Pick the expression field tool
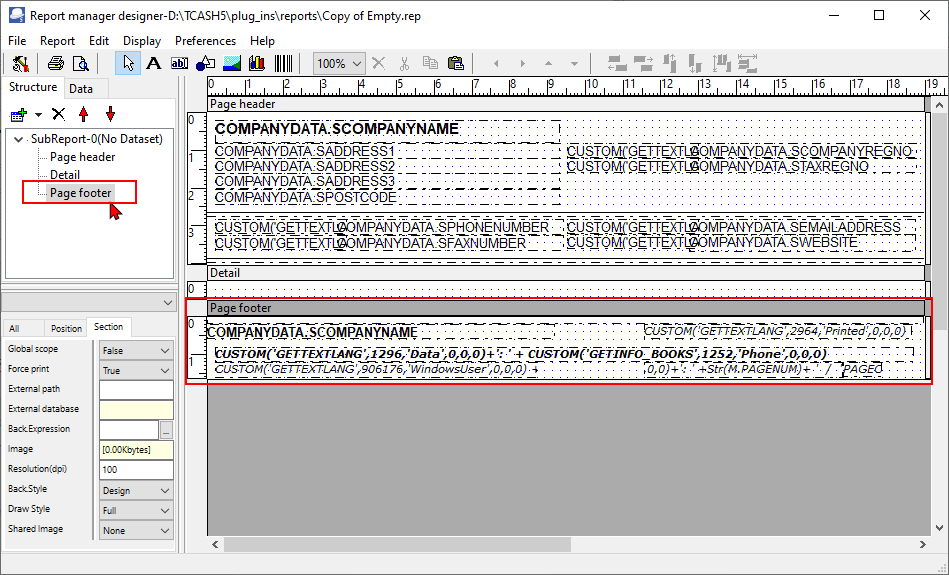 (179, 63)
